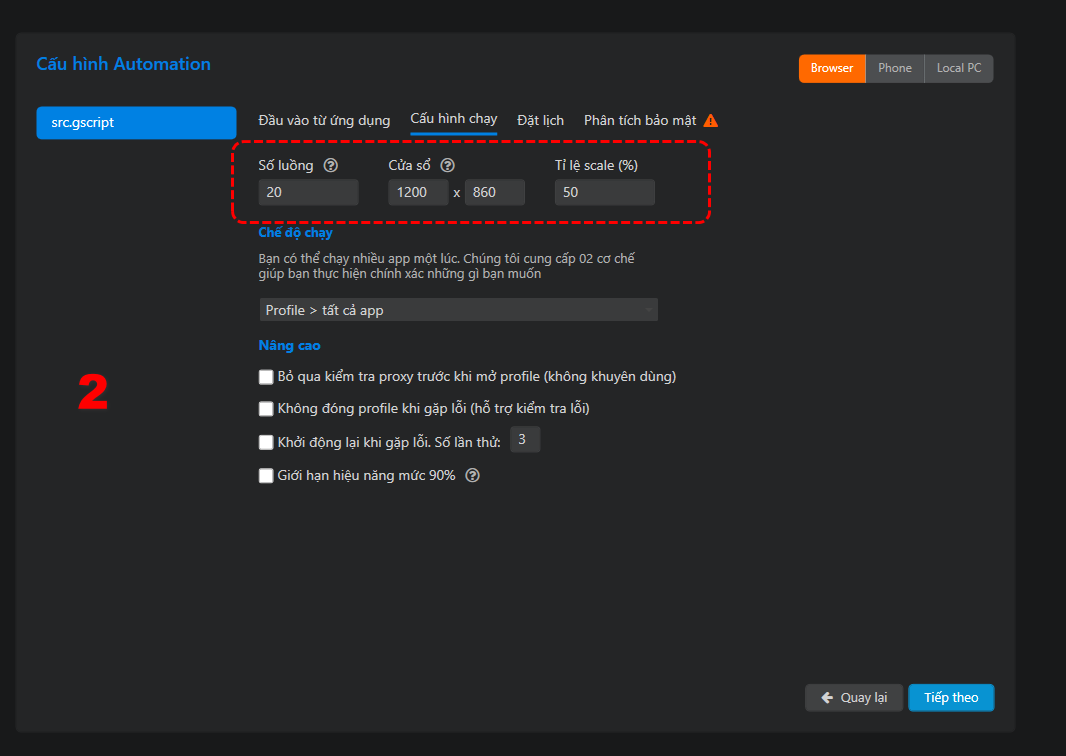
Task: Select the Local PC mode
Action: tap(959, 68)
